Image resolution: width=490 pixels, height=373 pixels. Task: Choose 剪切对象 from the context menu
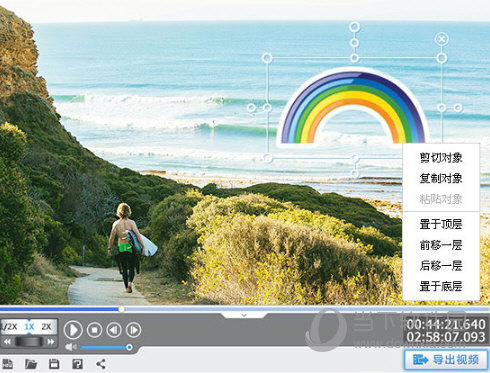point(441,158)
